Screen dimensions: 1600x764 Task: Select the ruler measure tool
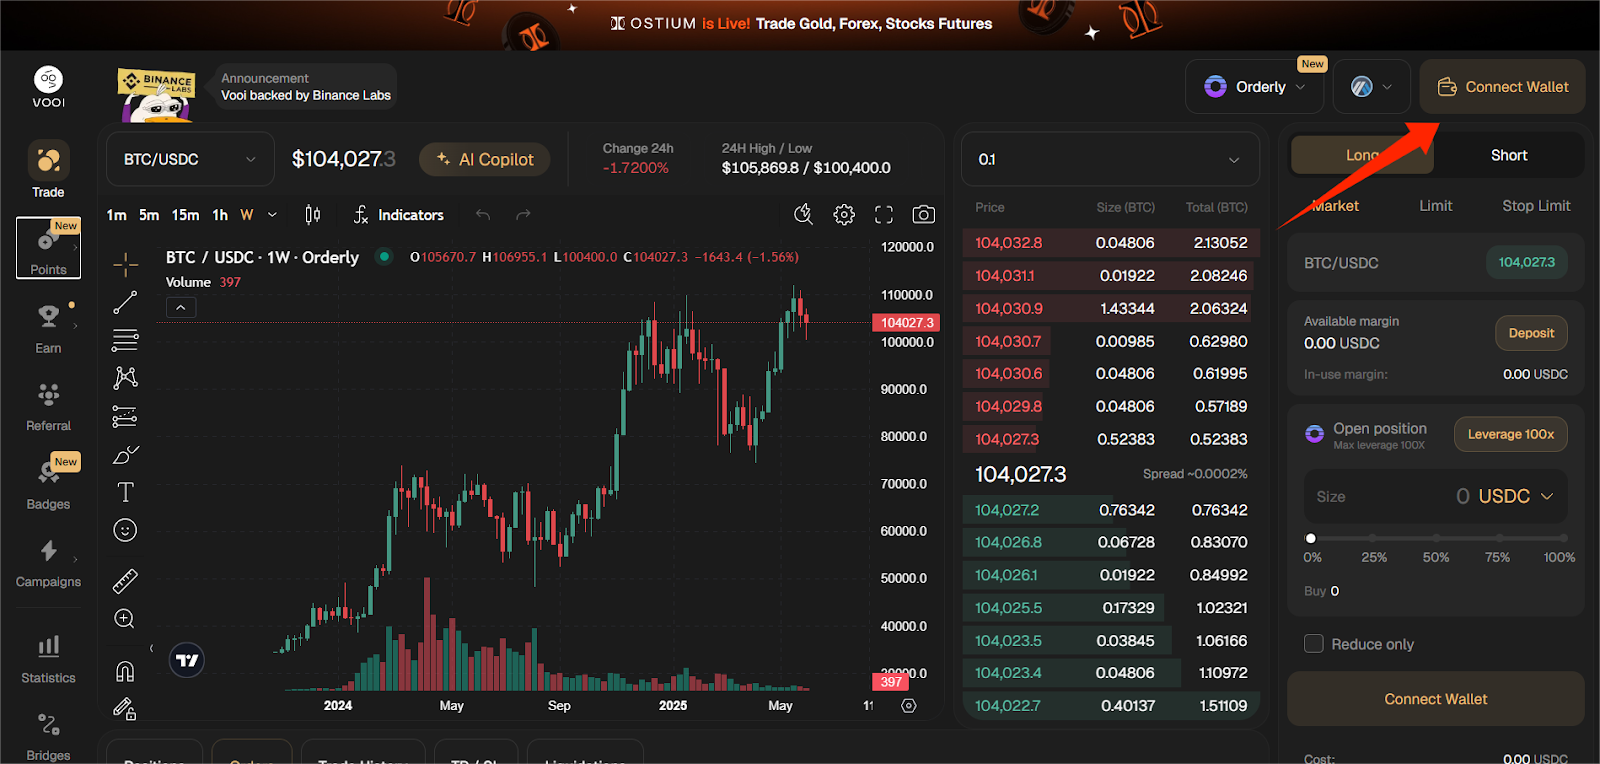(125, 581)
